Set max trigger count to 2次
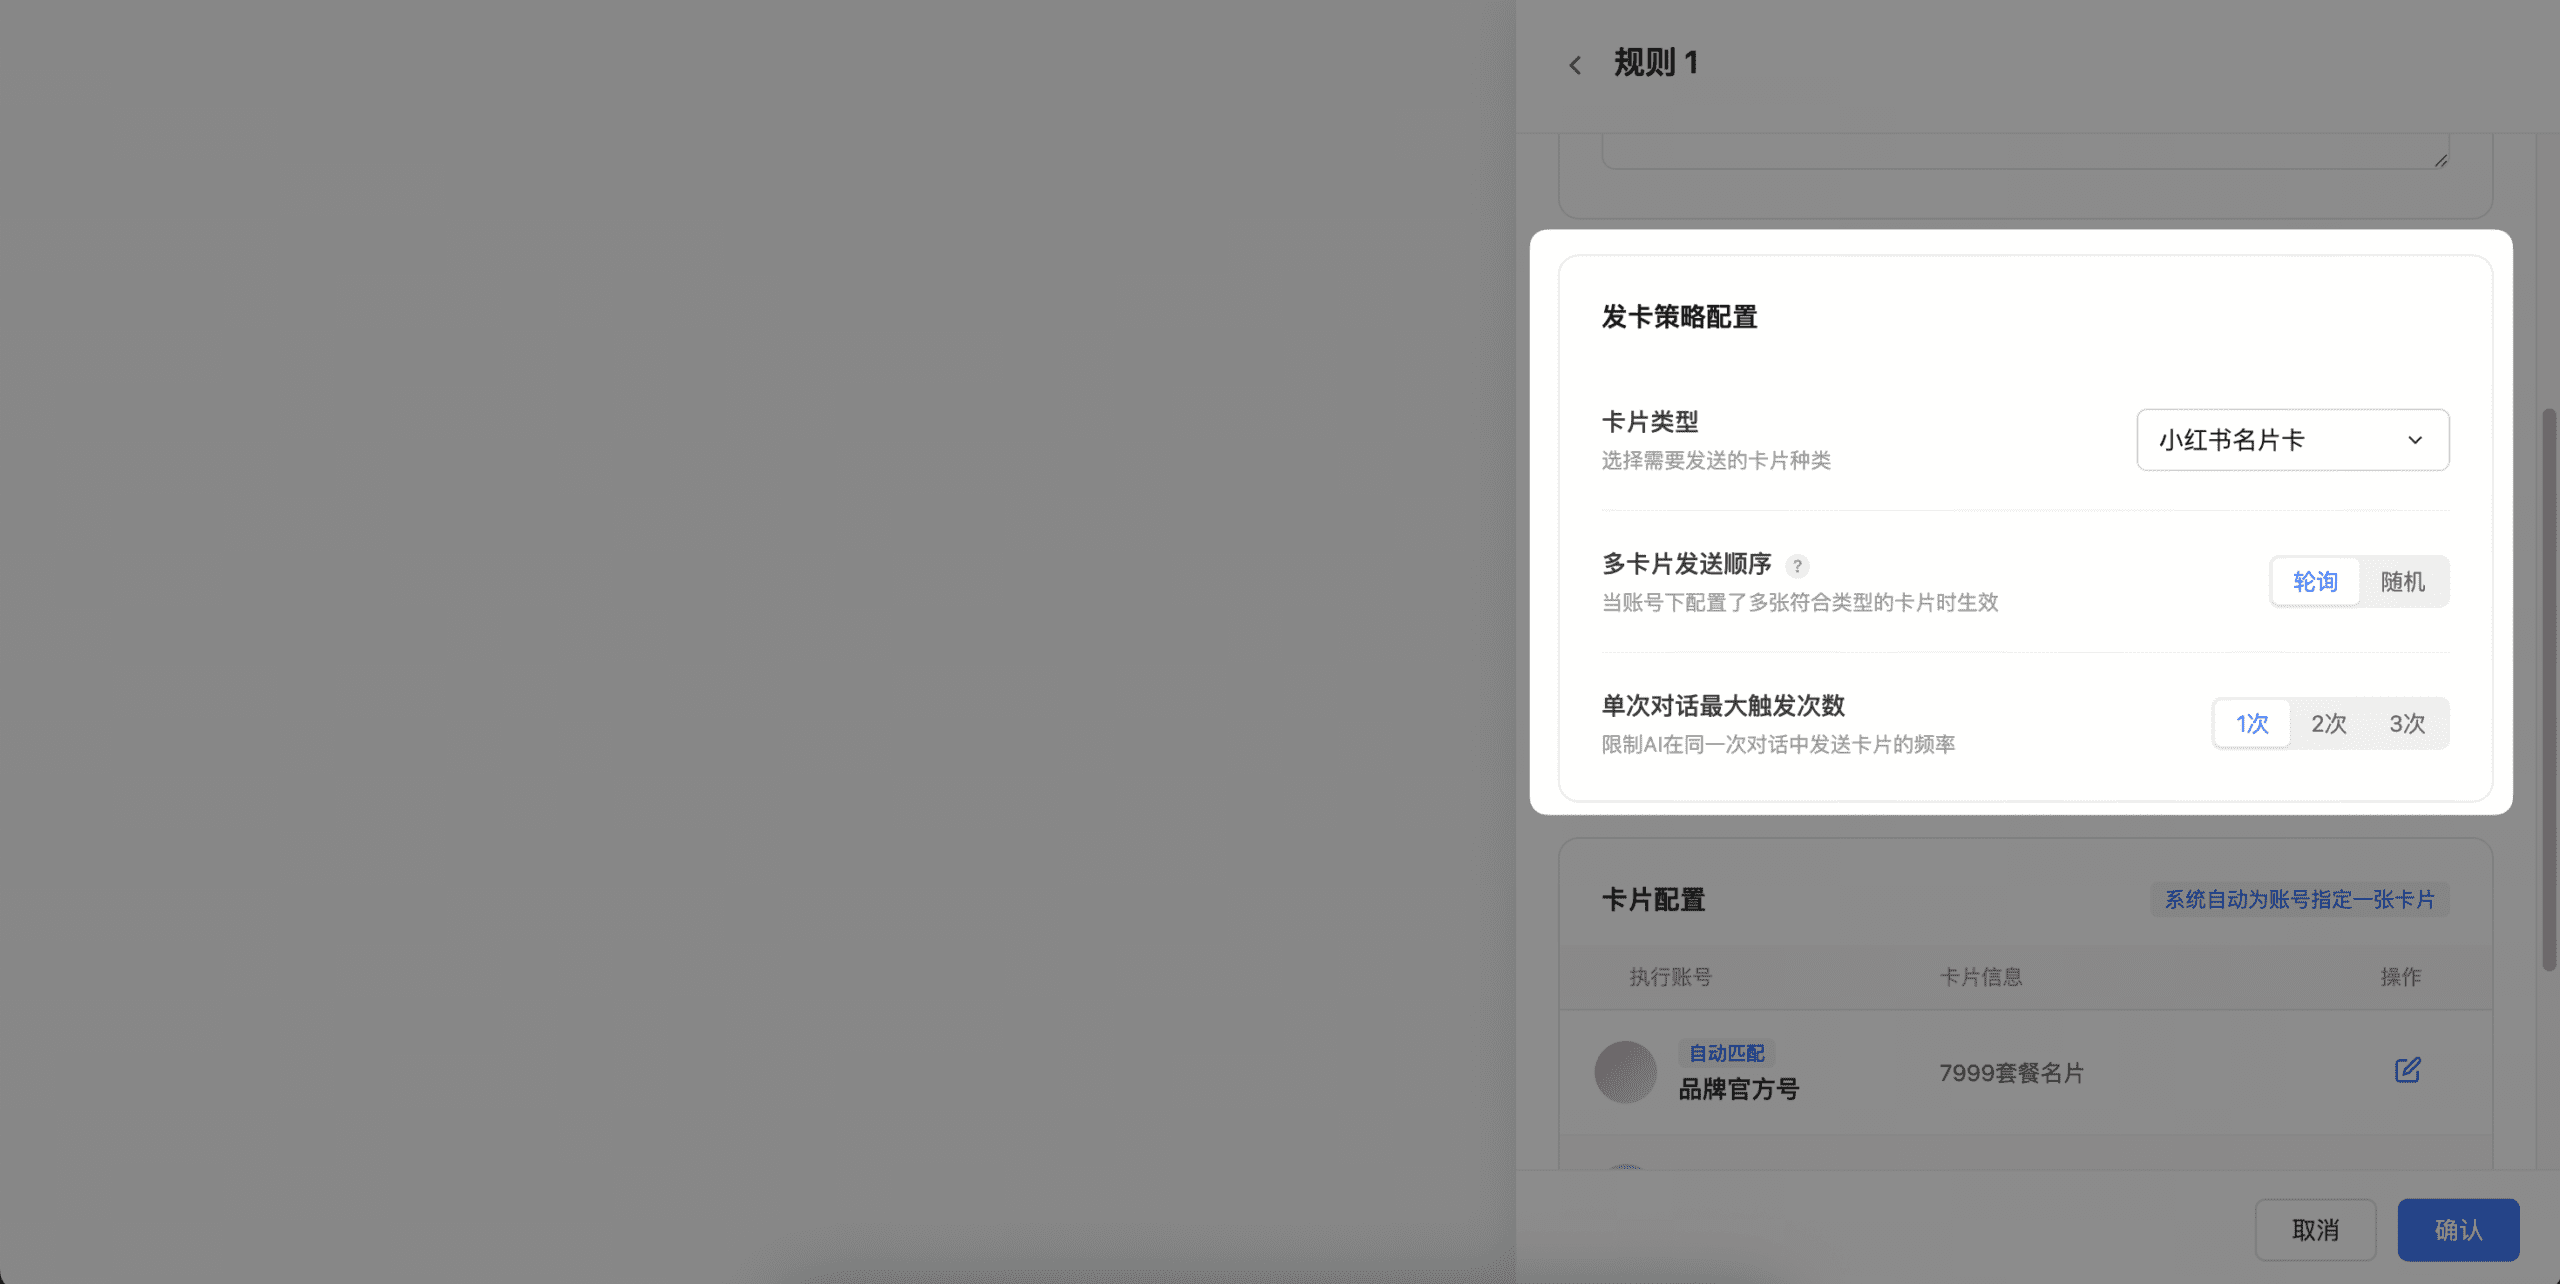Viewport: 2560px width, 1284px height. pyautogui.click(x=2328, y=724)
